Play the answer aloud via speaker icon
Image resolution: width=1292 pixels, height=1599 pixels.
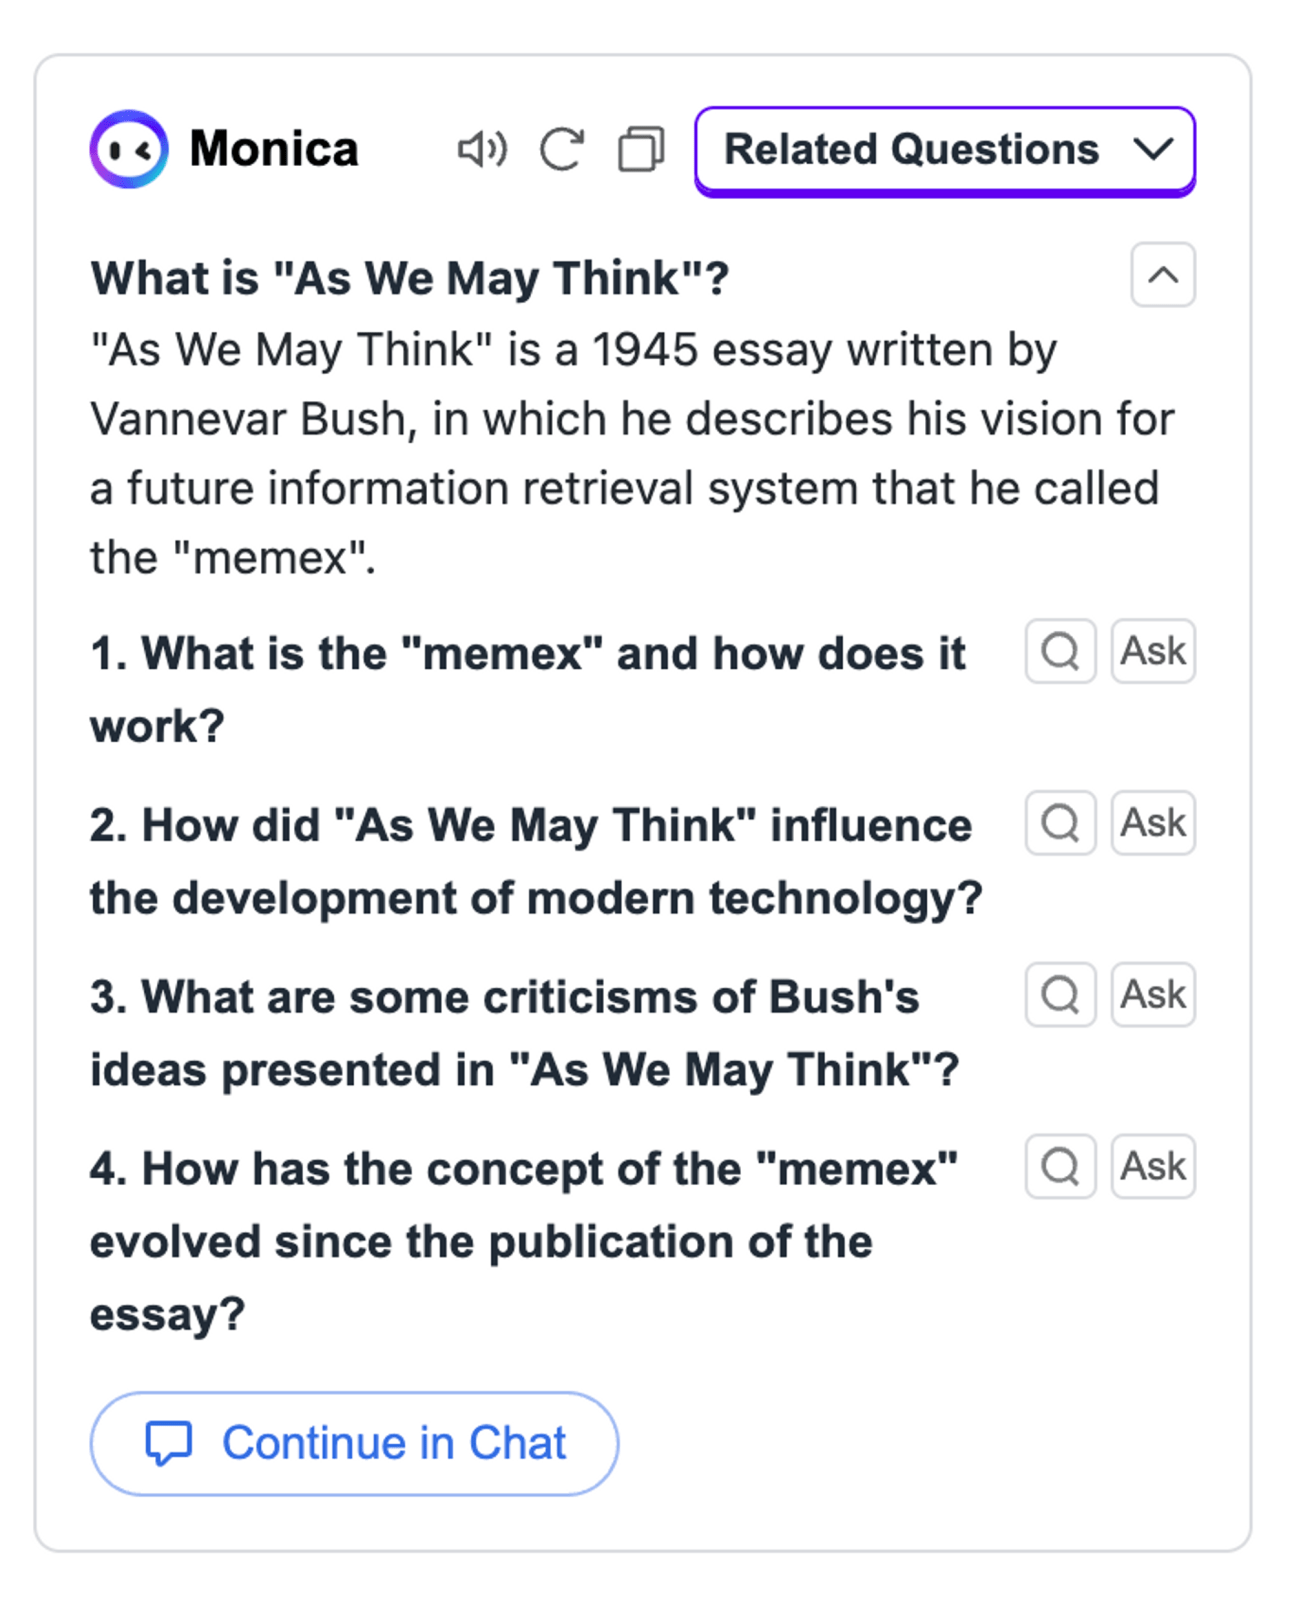(481, 150)
